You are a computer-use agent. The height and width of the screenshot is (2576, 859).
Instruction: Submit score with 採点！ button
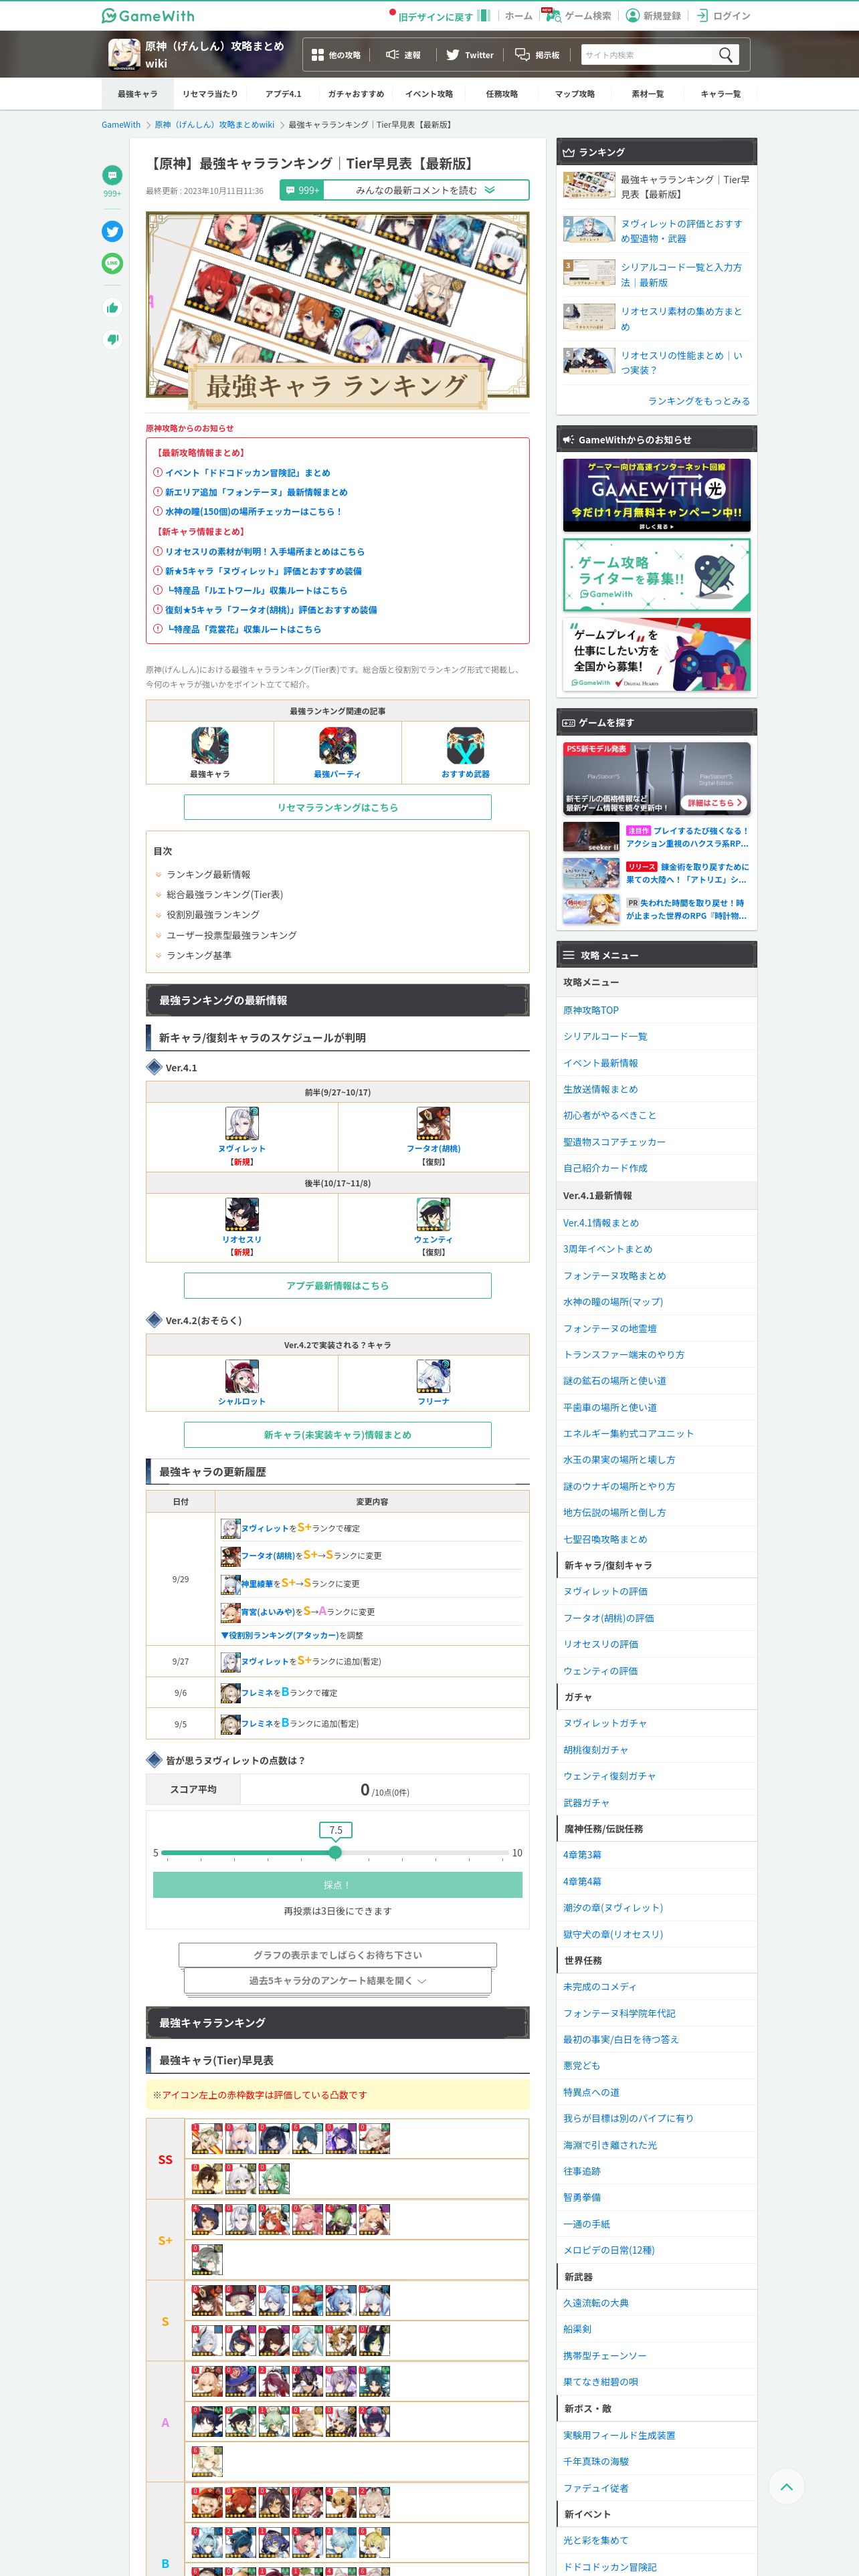click(x=337, y=1885)
